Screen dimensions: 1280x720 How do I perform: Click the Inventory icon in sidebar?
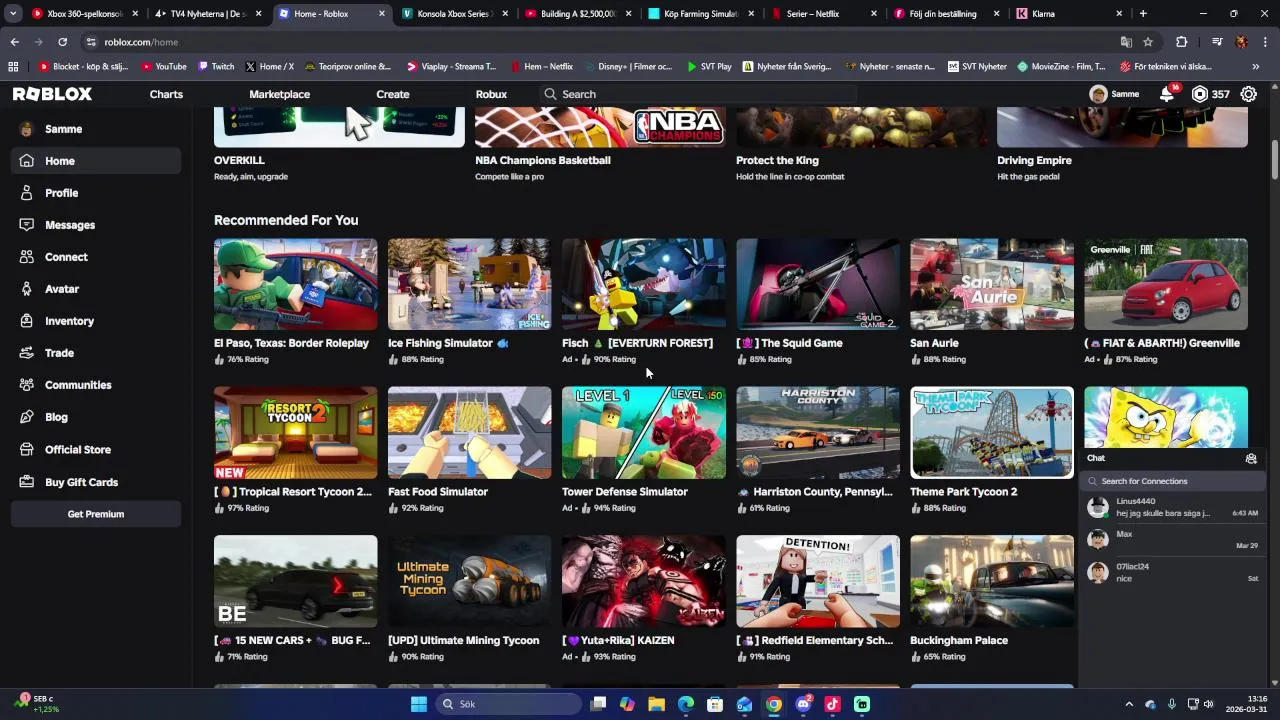click(26, 321)
